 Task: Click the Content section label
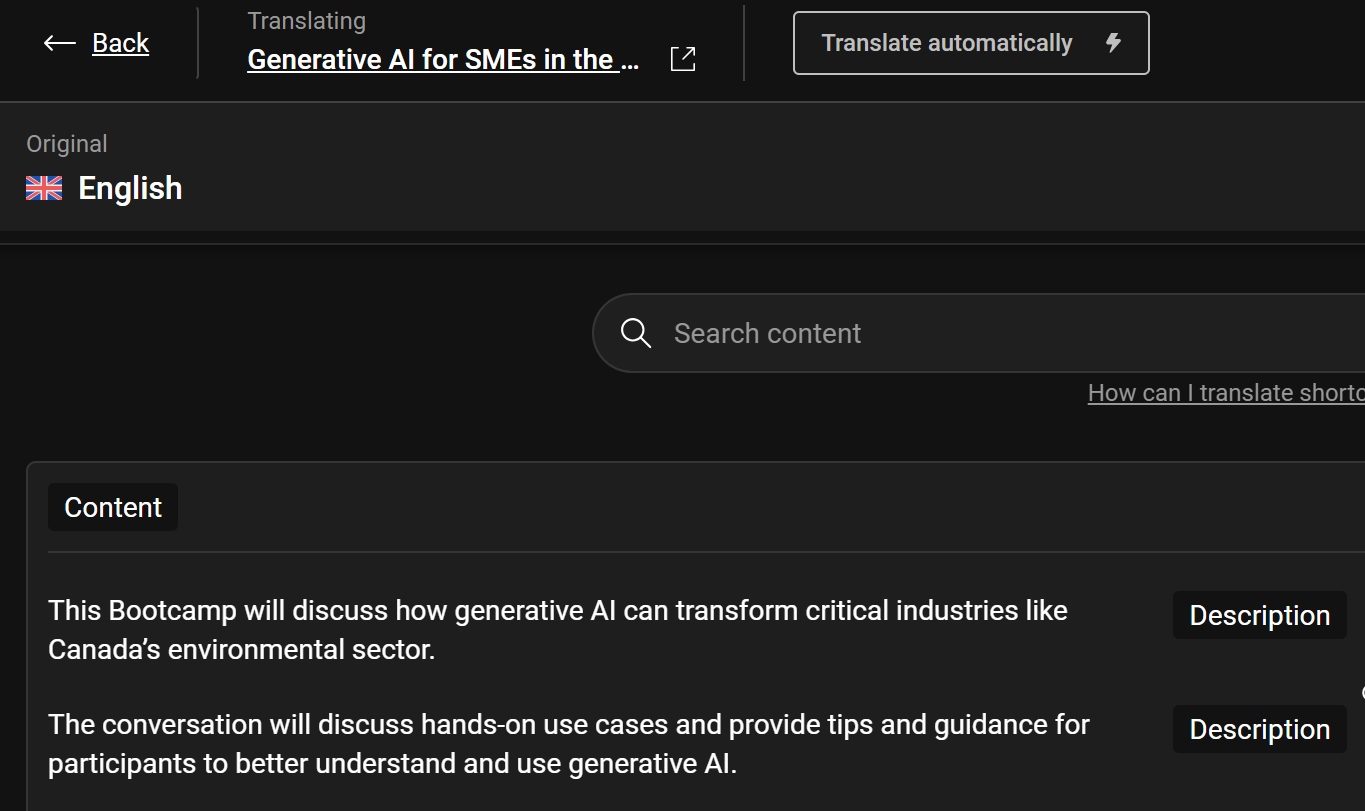pos(113,507)
